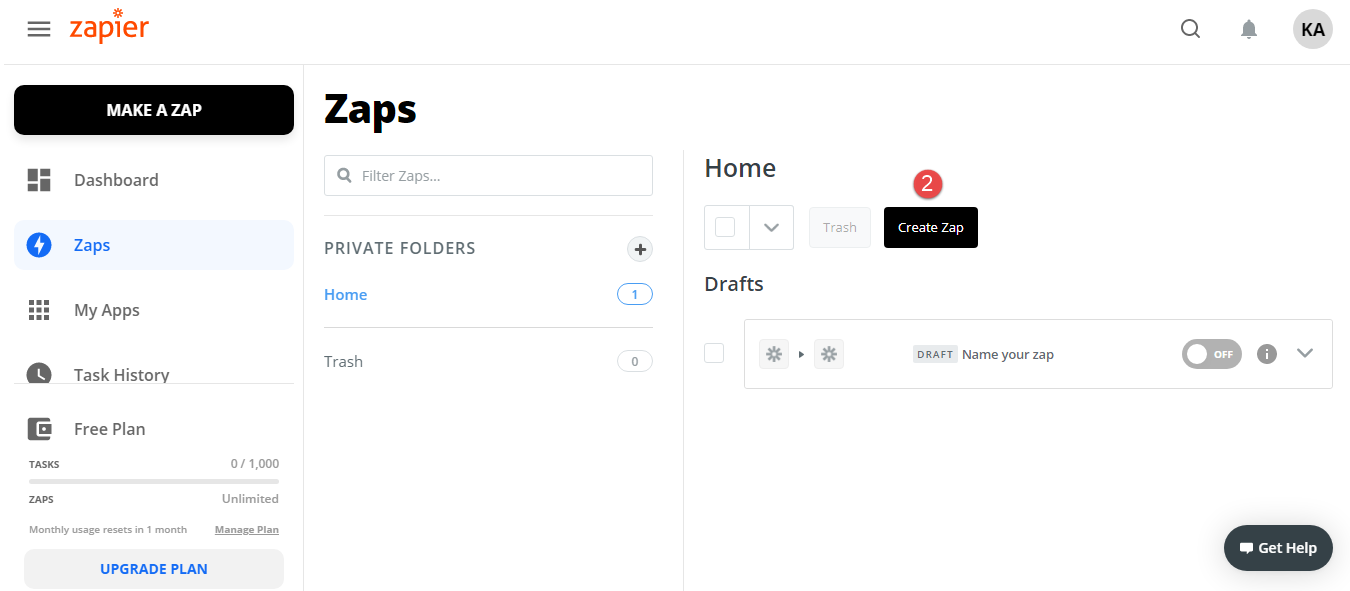Check the draft zap checkbox
The image size is (1350, 591).
click(x=714, y=353)
